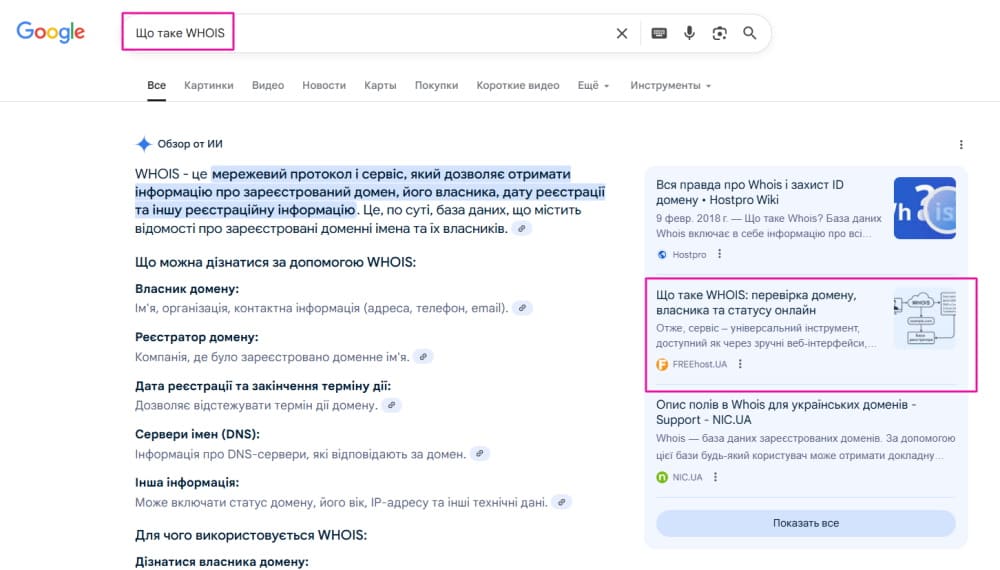
Task: Open 'Що таке WHOIS: перевірка домену' result
Action: (756, 302)
